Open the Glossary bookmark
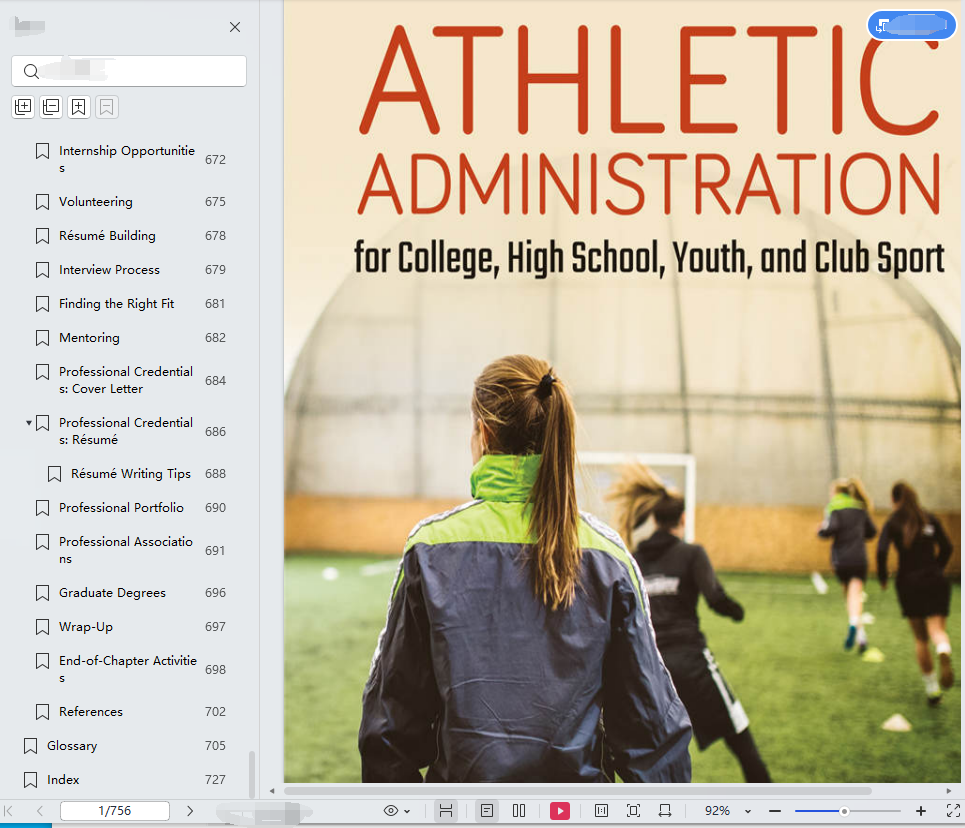The width and height of the screenshot is (965, 828). [72, 746]
